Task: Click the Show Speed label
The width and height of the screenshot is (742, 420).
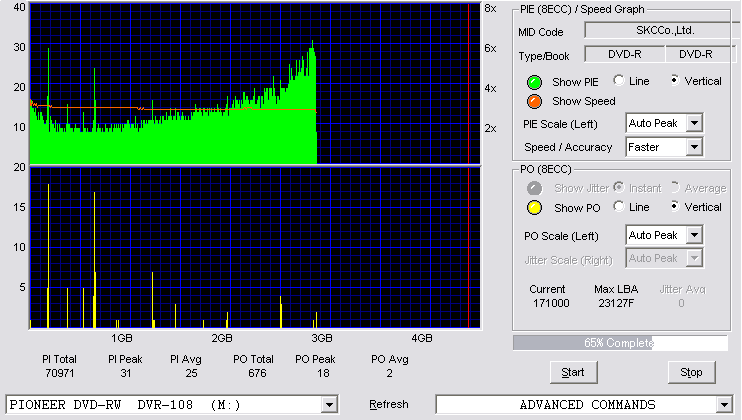Action: [x=584, y=101]
